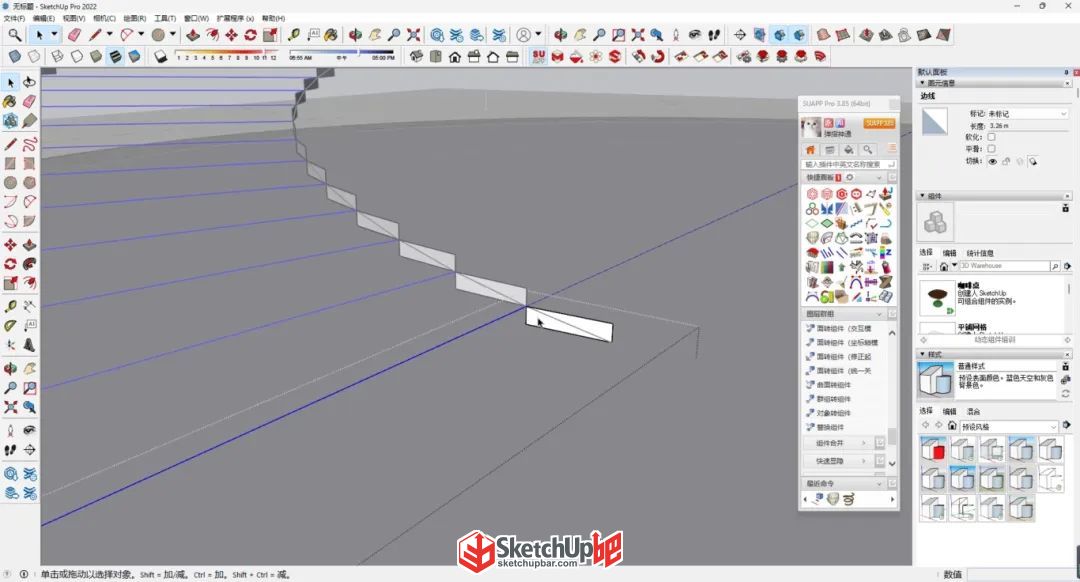Collapse the Entity Info panel section
This screenshot has width=1080, height=582.
(923, 83)
